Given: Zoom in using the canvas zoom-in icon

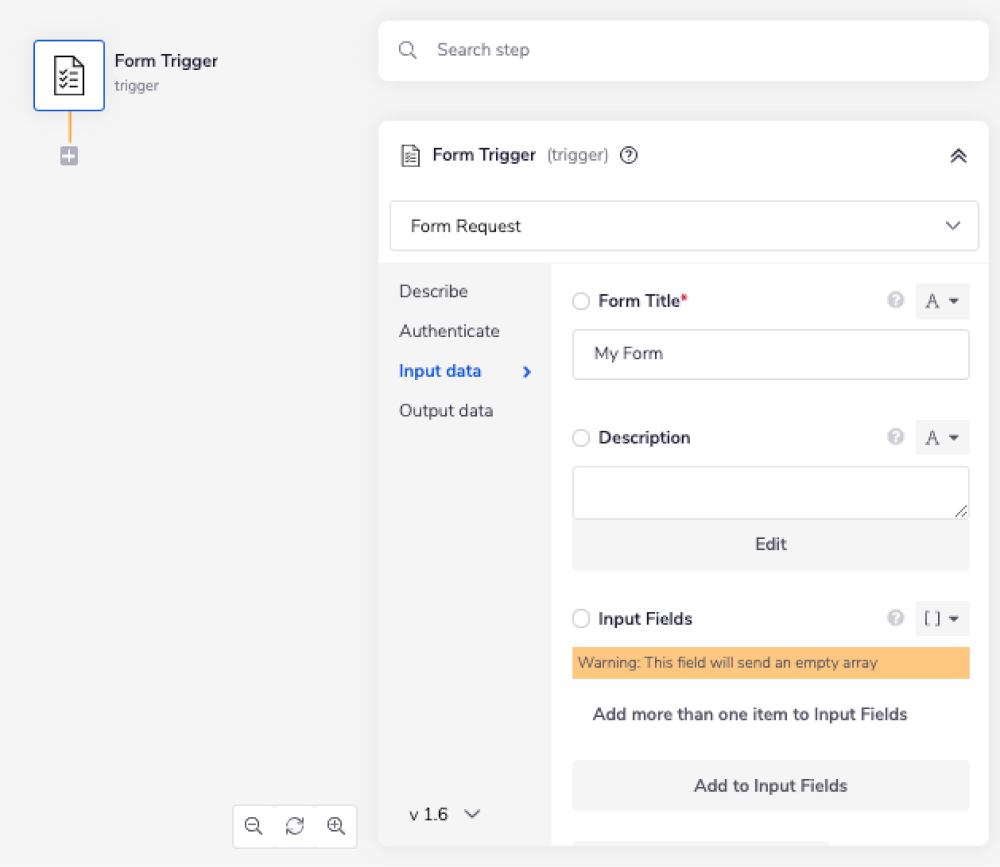Looking at the screenshot, I should [334, 826].
